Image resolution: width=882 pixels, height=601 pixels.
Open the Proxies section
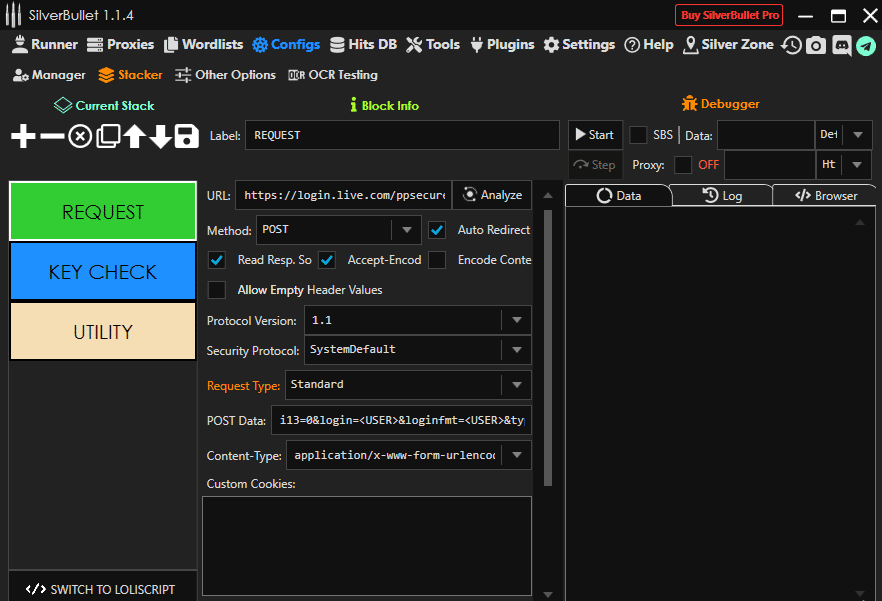tap(120, 44)
